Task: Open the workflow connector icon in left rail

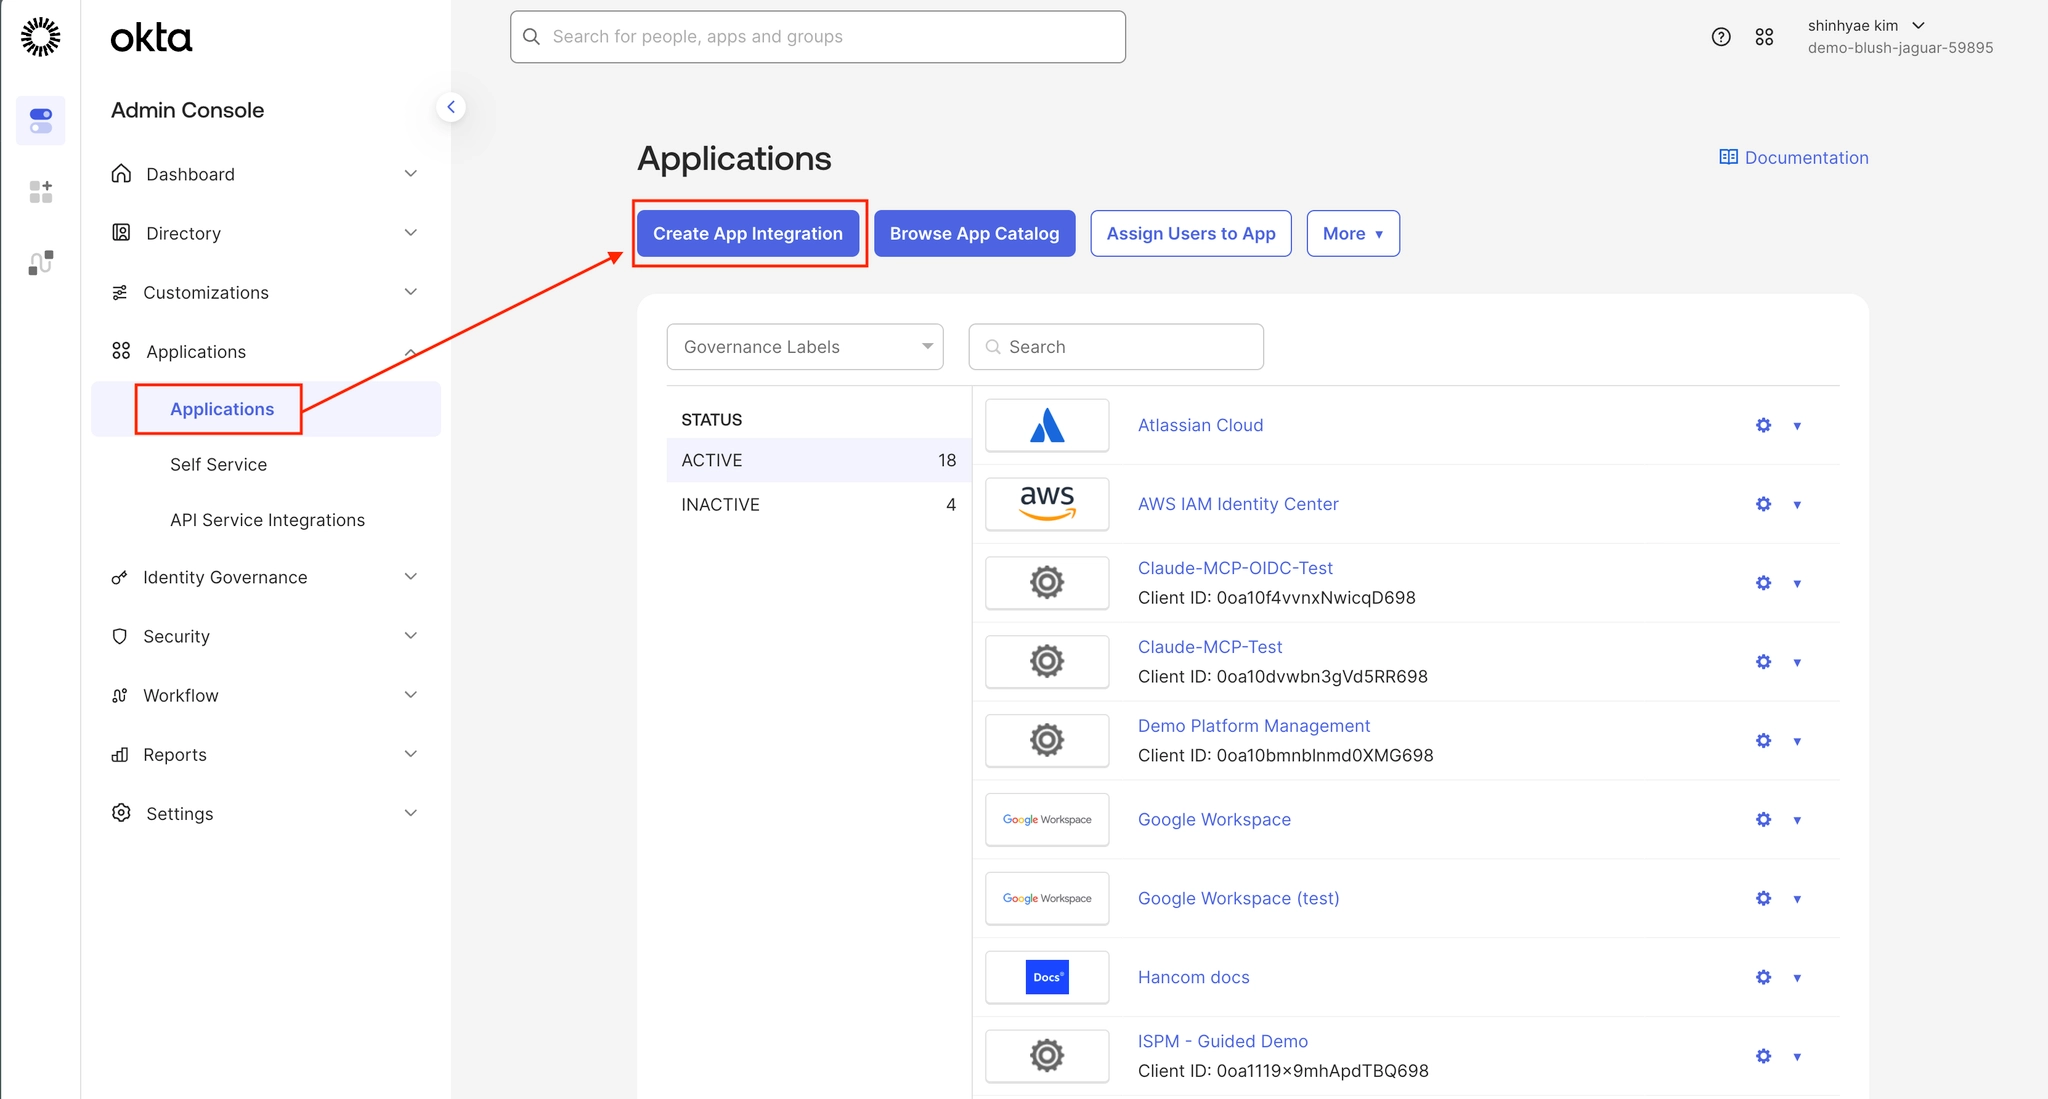Action: coord(41,263)
